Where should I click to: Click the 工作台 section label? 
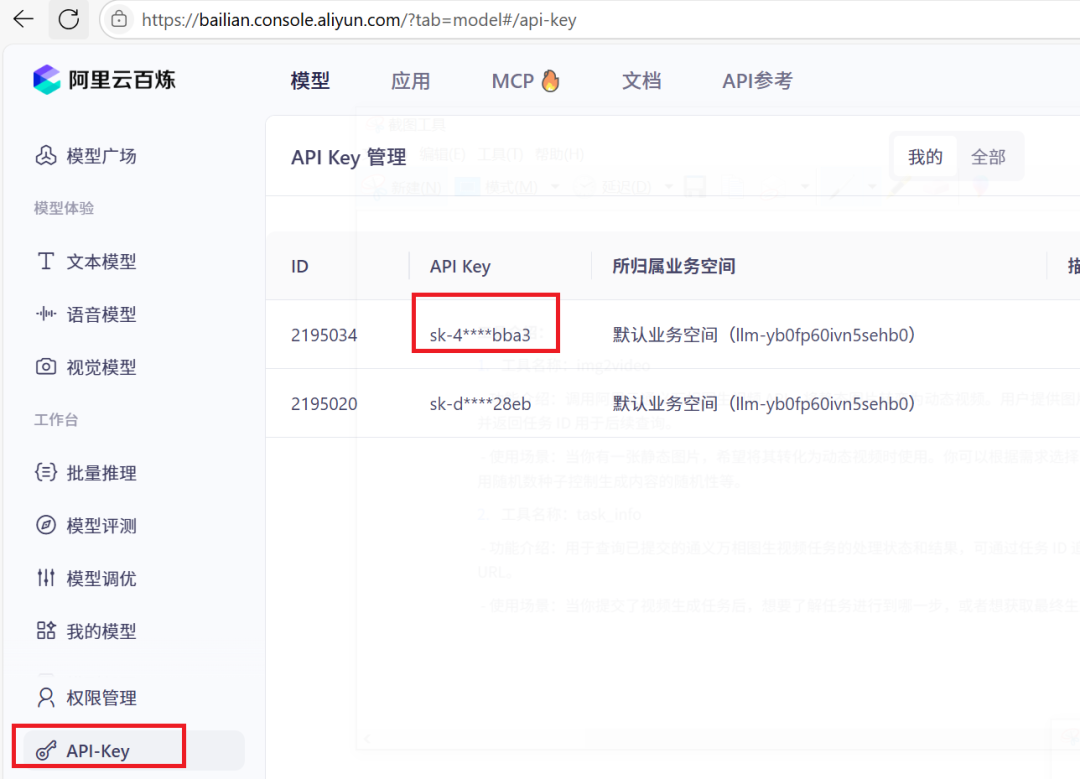pyautogui.click(x=56, y=419)
